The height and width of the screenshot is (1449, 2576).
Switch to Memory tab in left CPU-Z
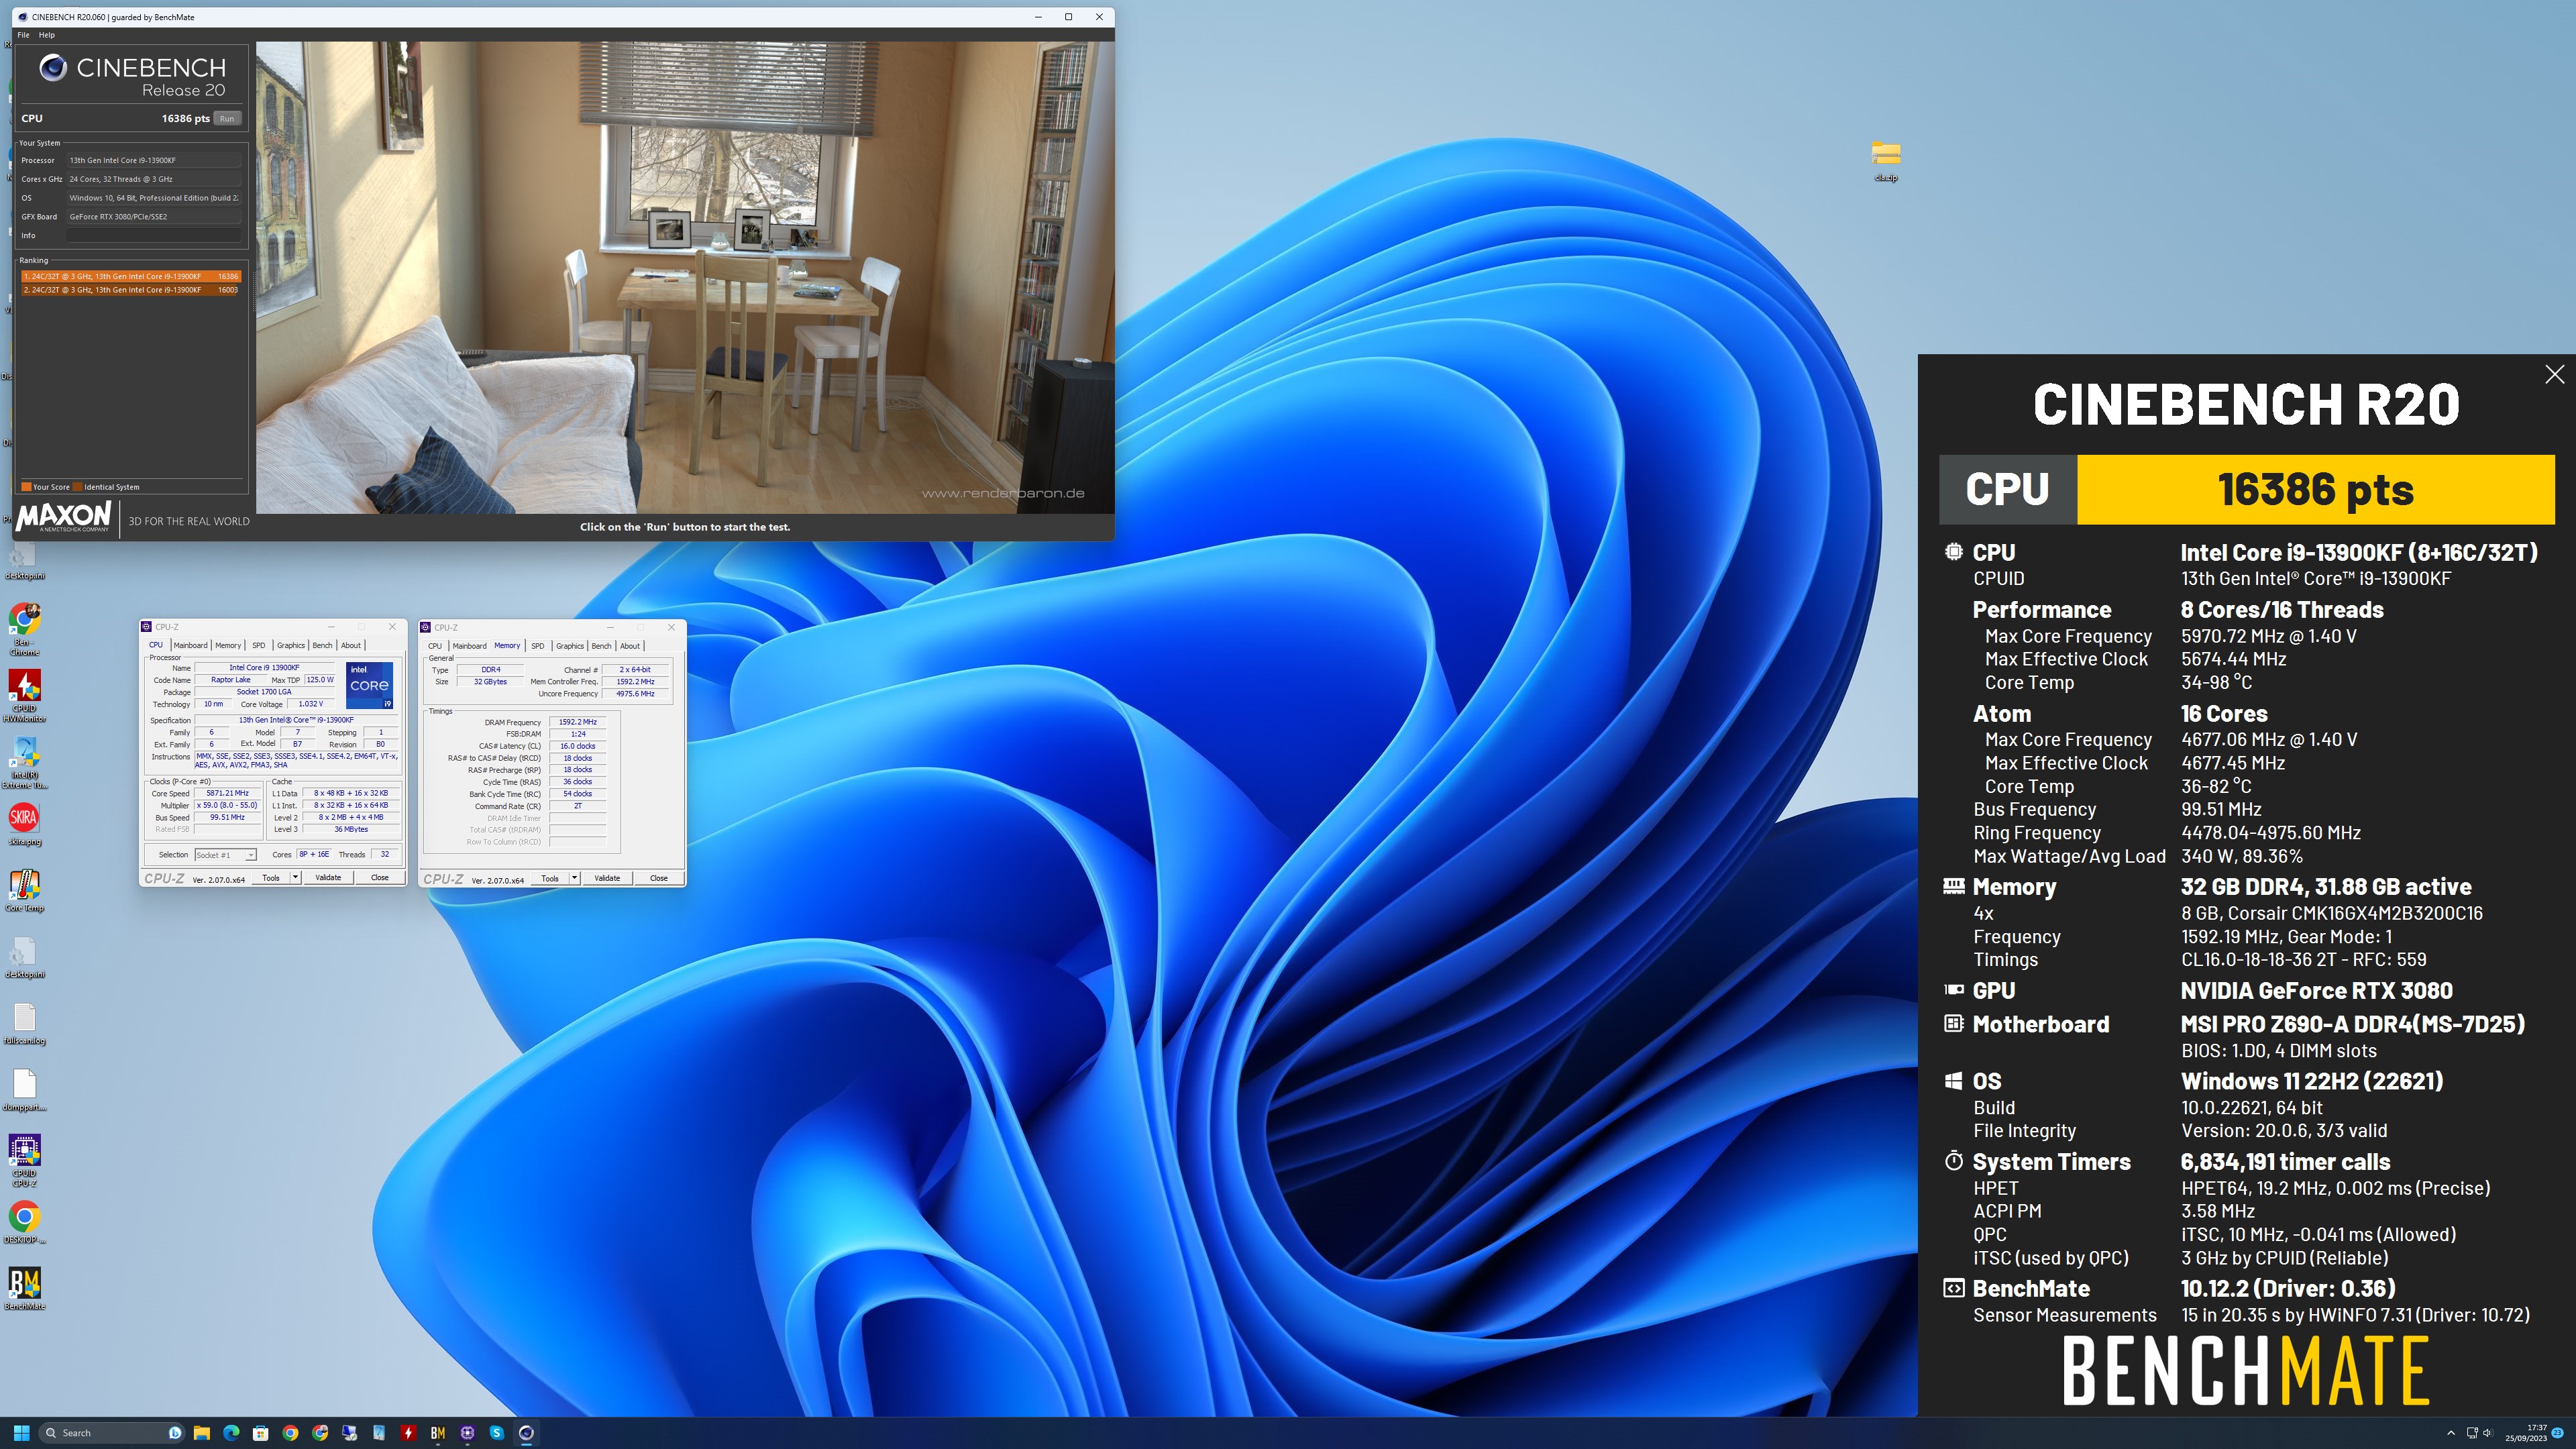click(228, 645)
